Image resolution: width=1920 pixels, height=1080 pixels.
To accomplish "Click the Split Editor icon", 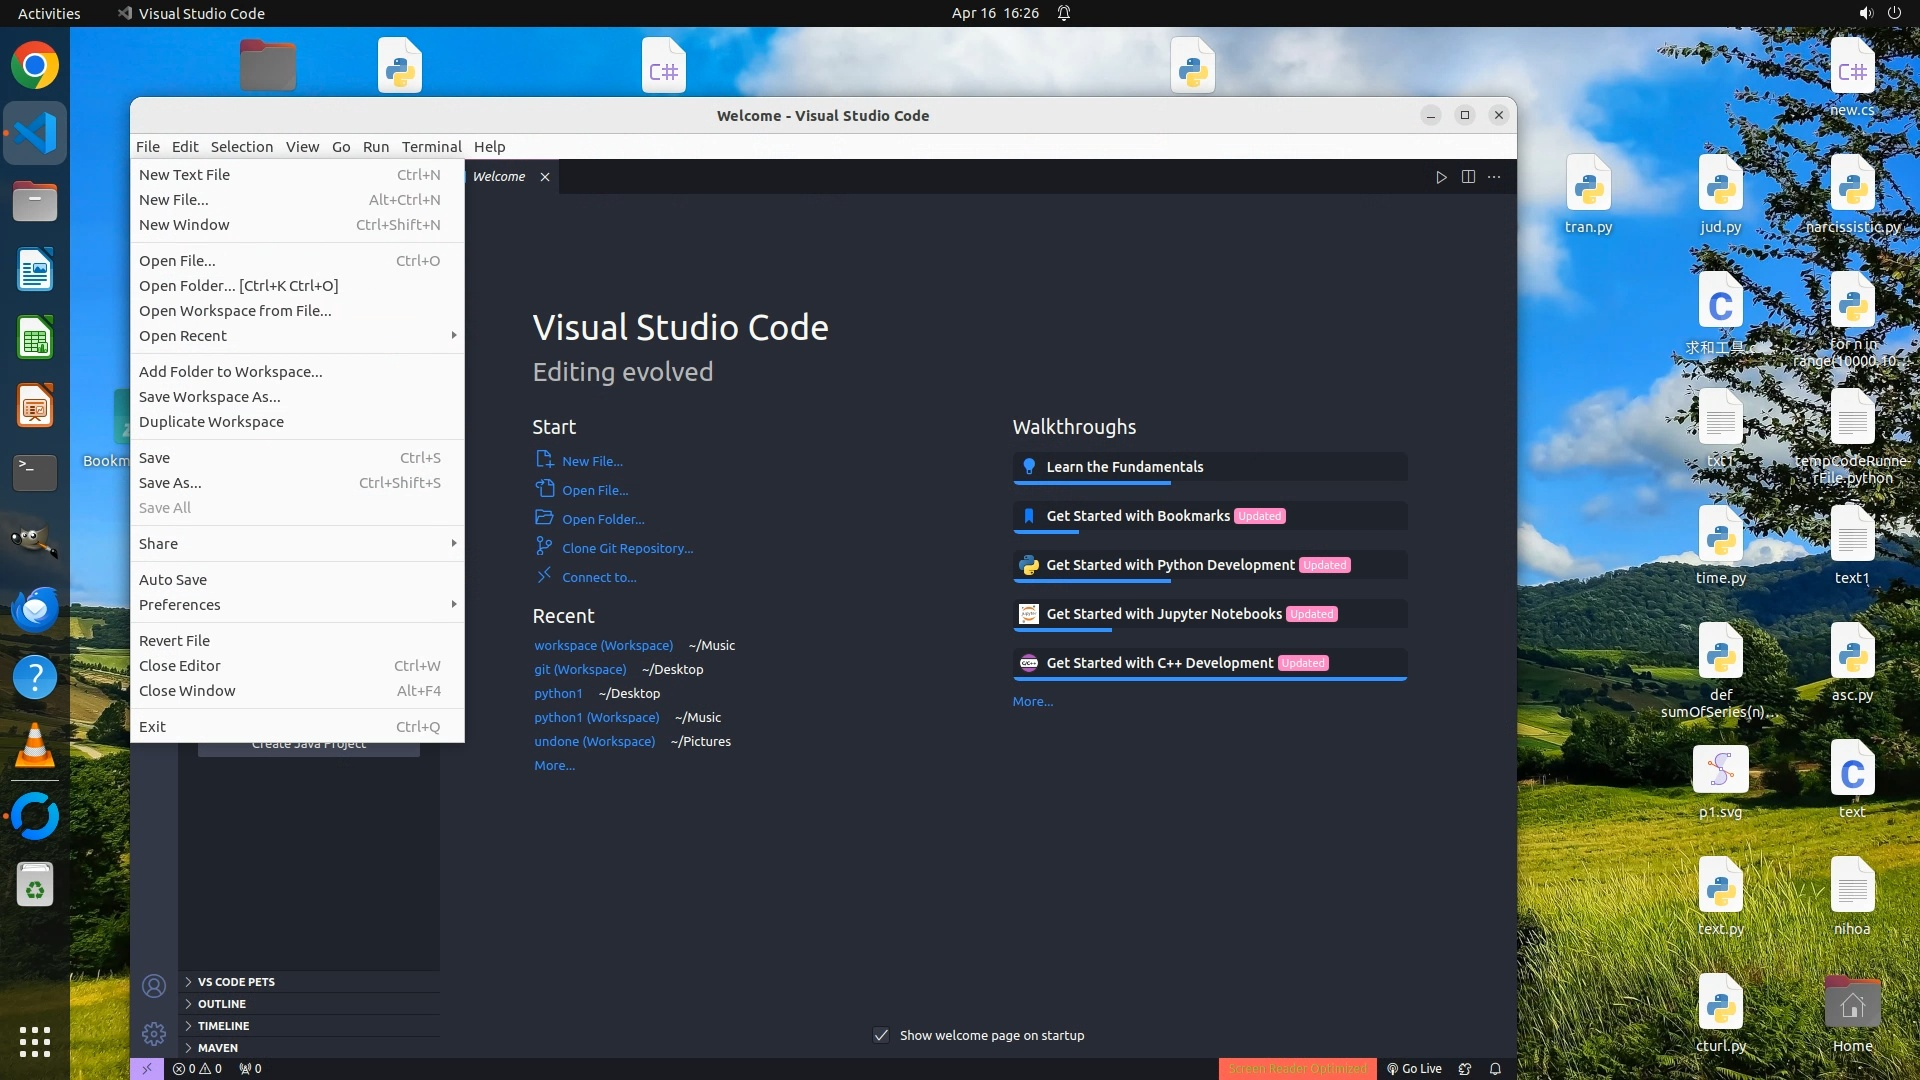I will coord(1468,177).
